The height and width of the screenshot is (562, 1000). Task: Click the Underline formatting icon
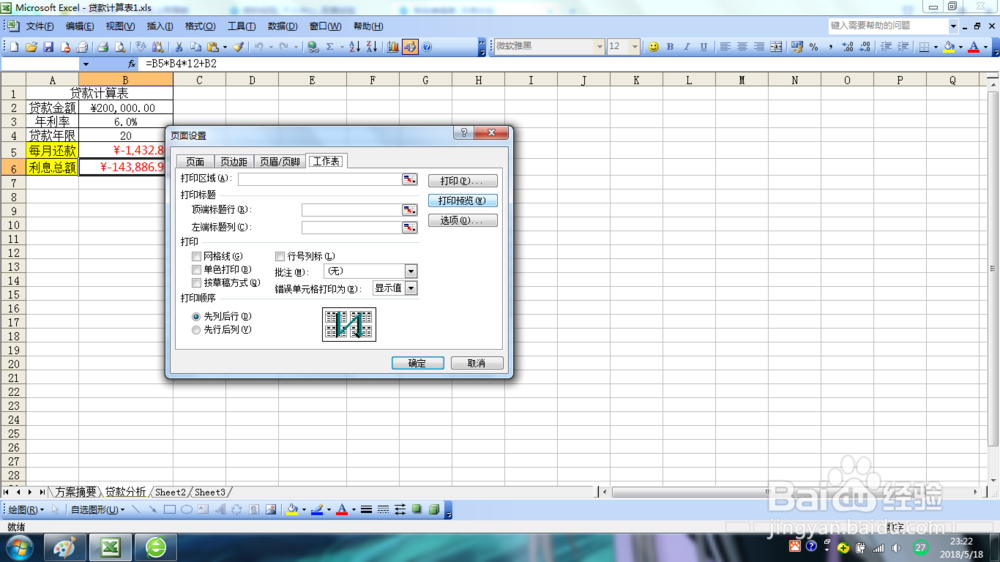[703, 47]
